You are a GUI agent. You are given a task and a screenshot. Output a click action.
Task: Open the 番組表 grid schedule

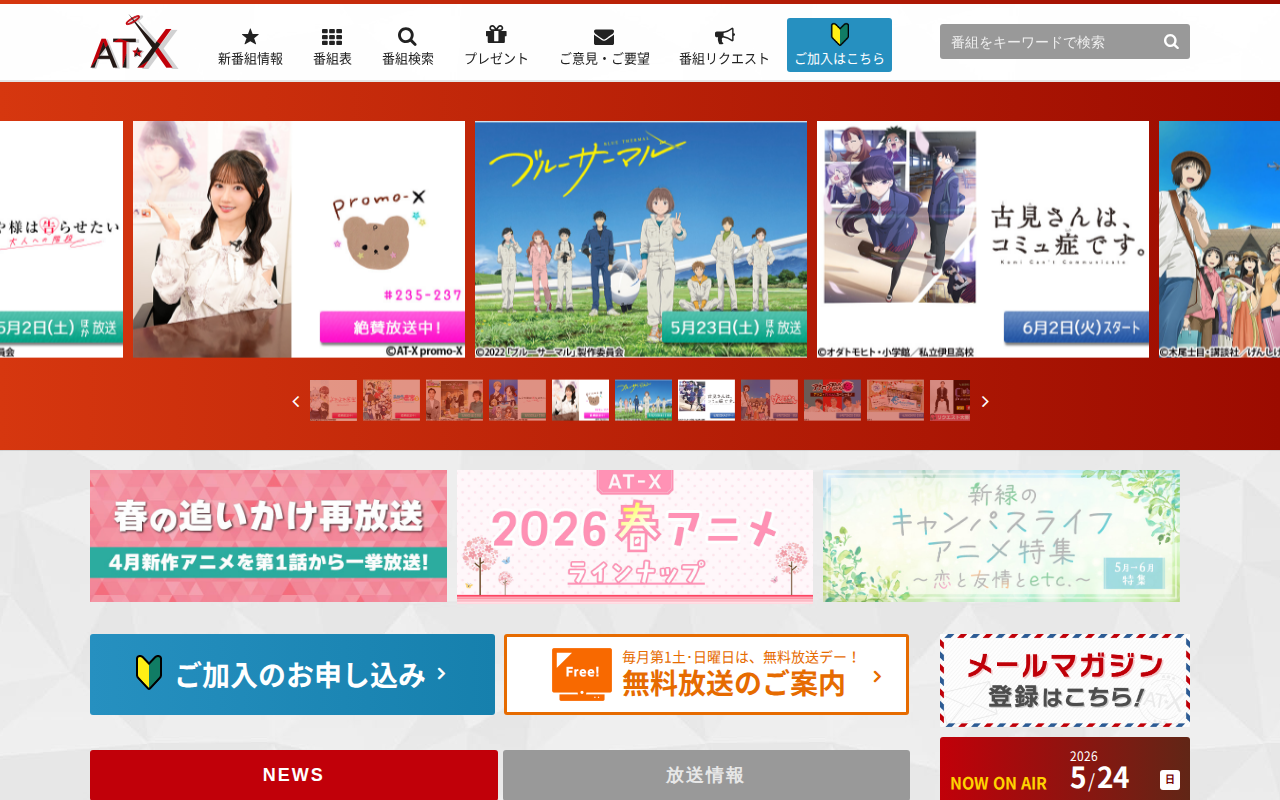(332, 46)
